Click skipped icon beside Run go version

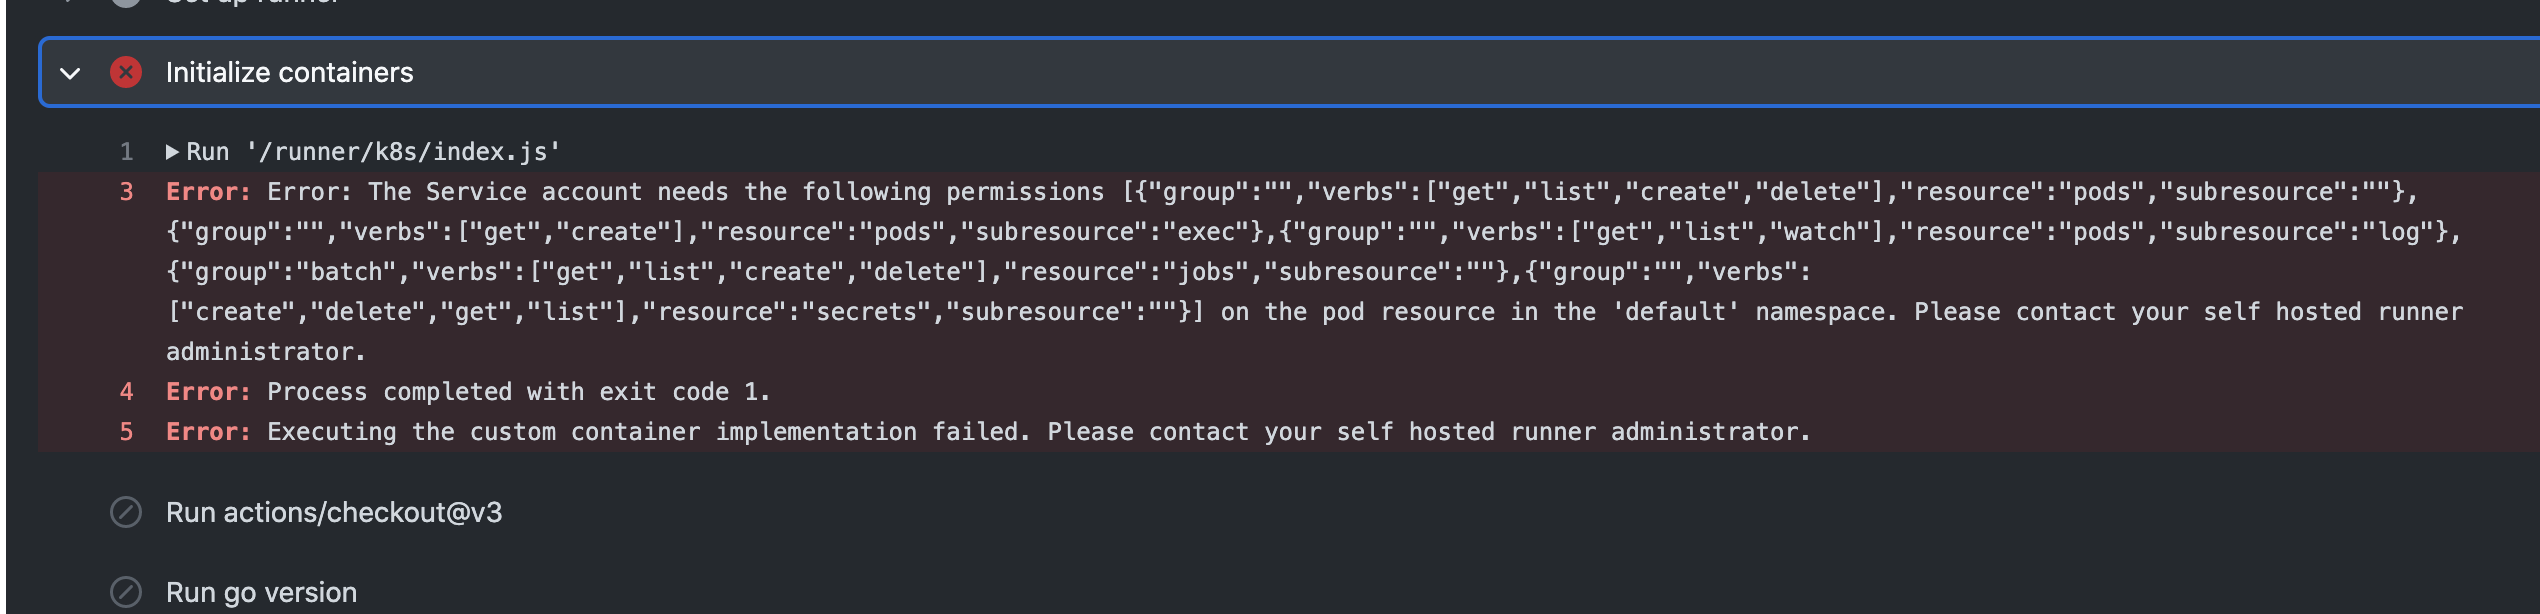click(x=126, y=592)
